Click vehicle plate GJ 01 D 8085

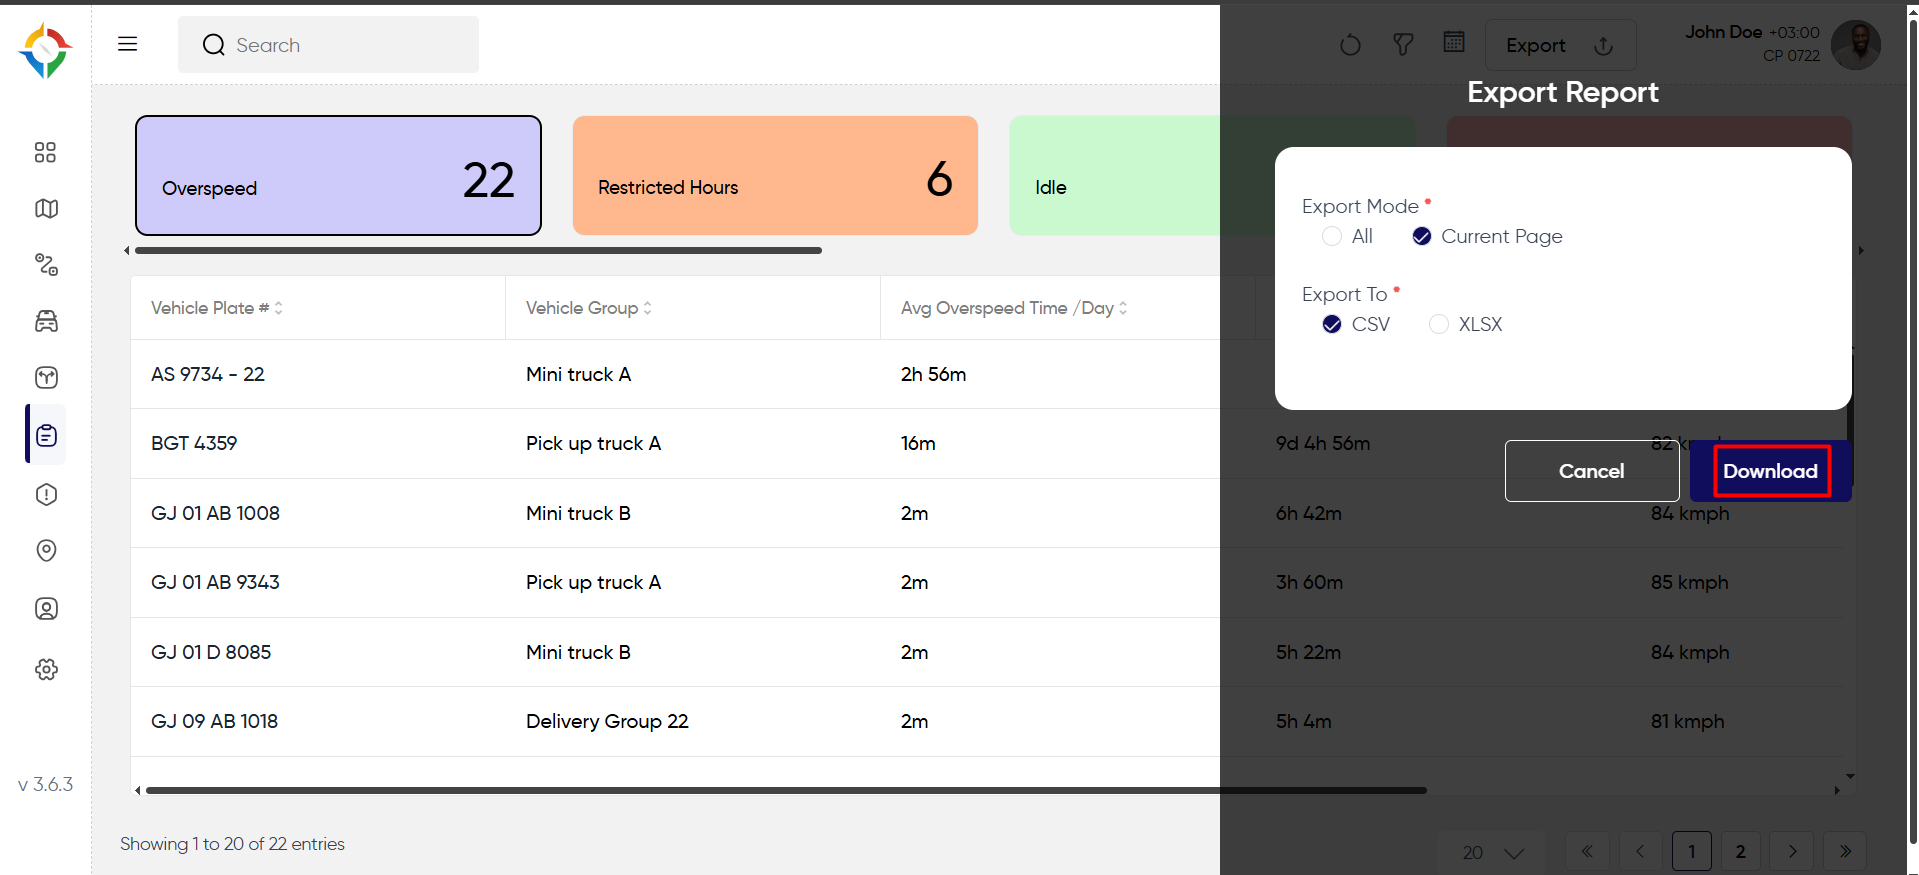pos(211,652)
